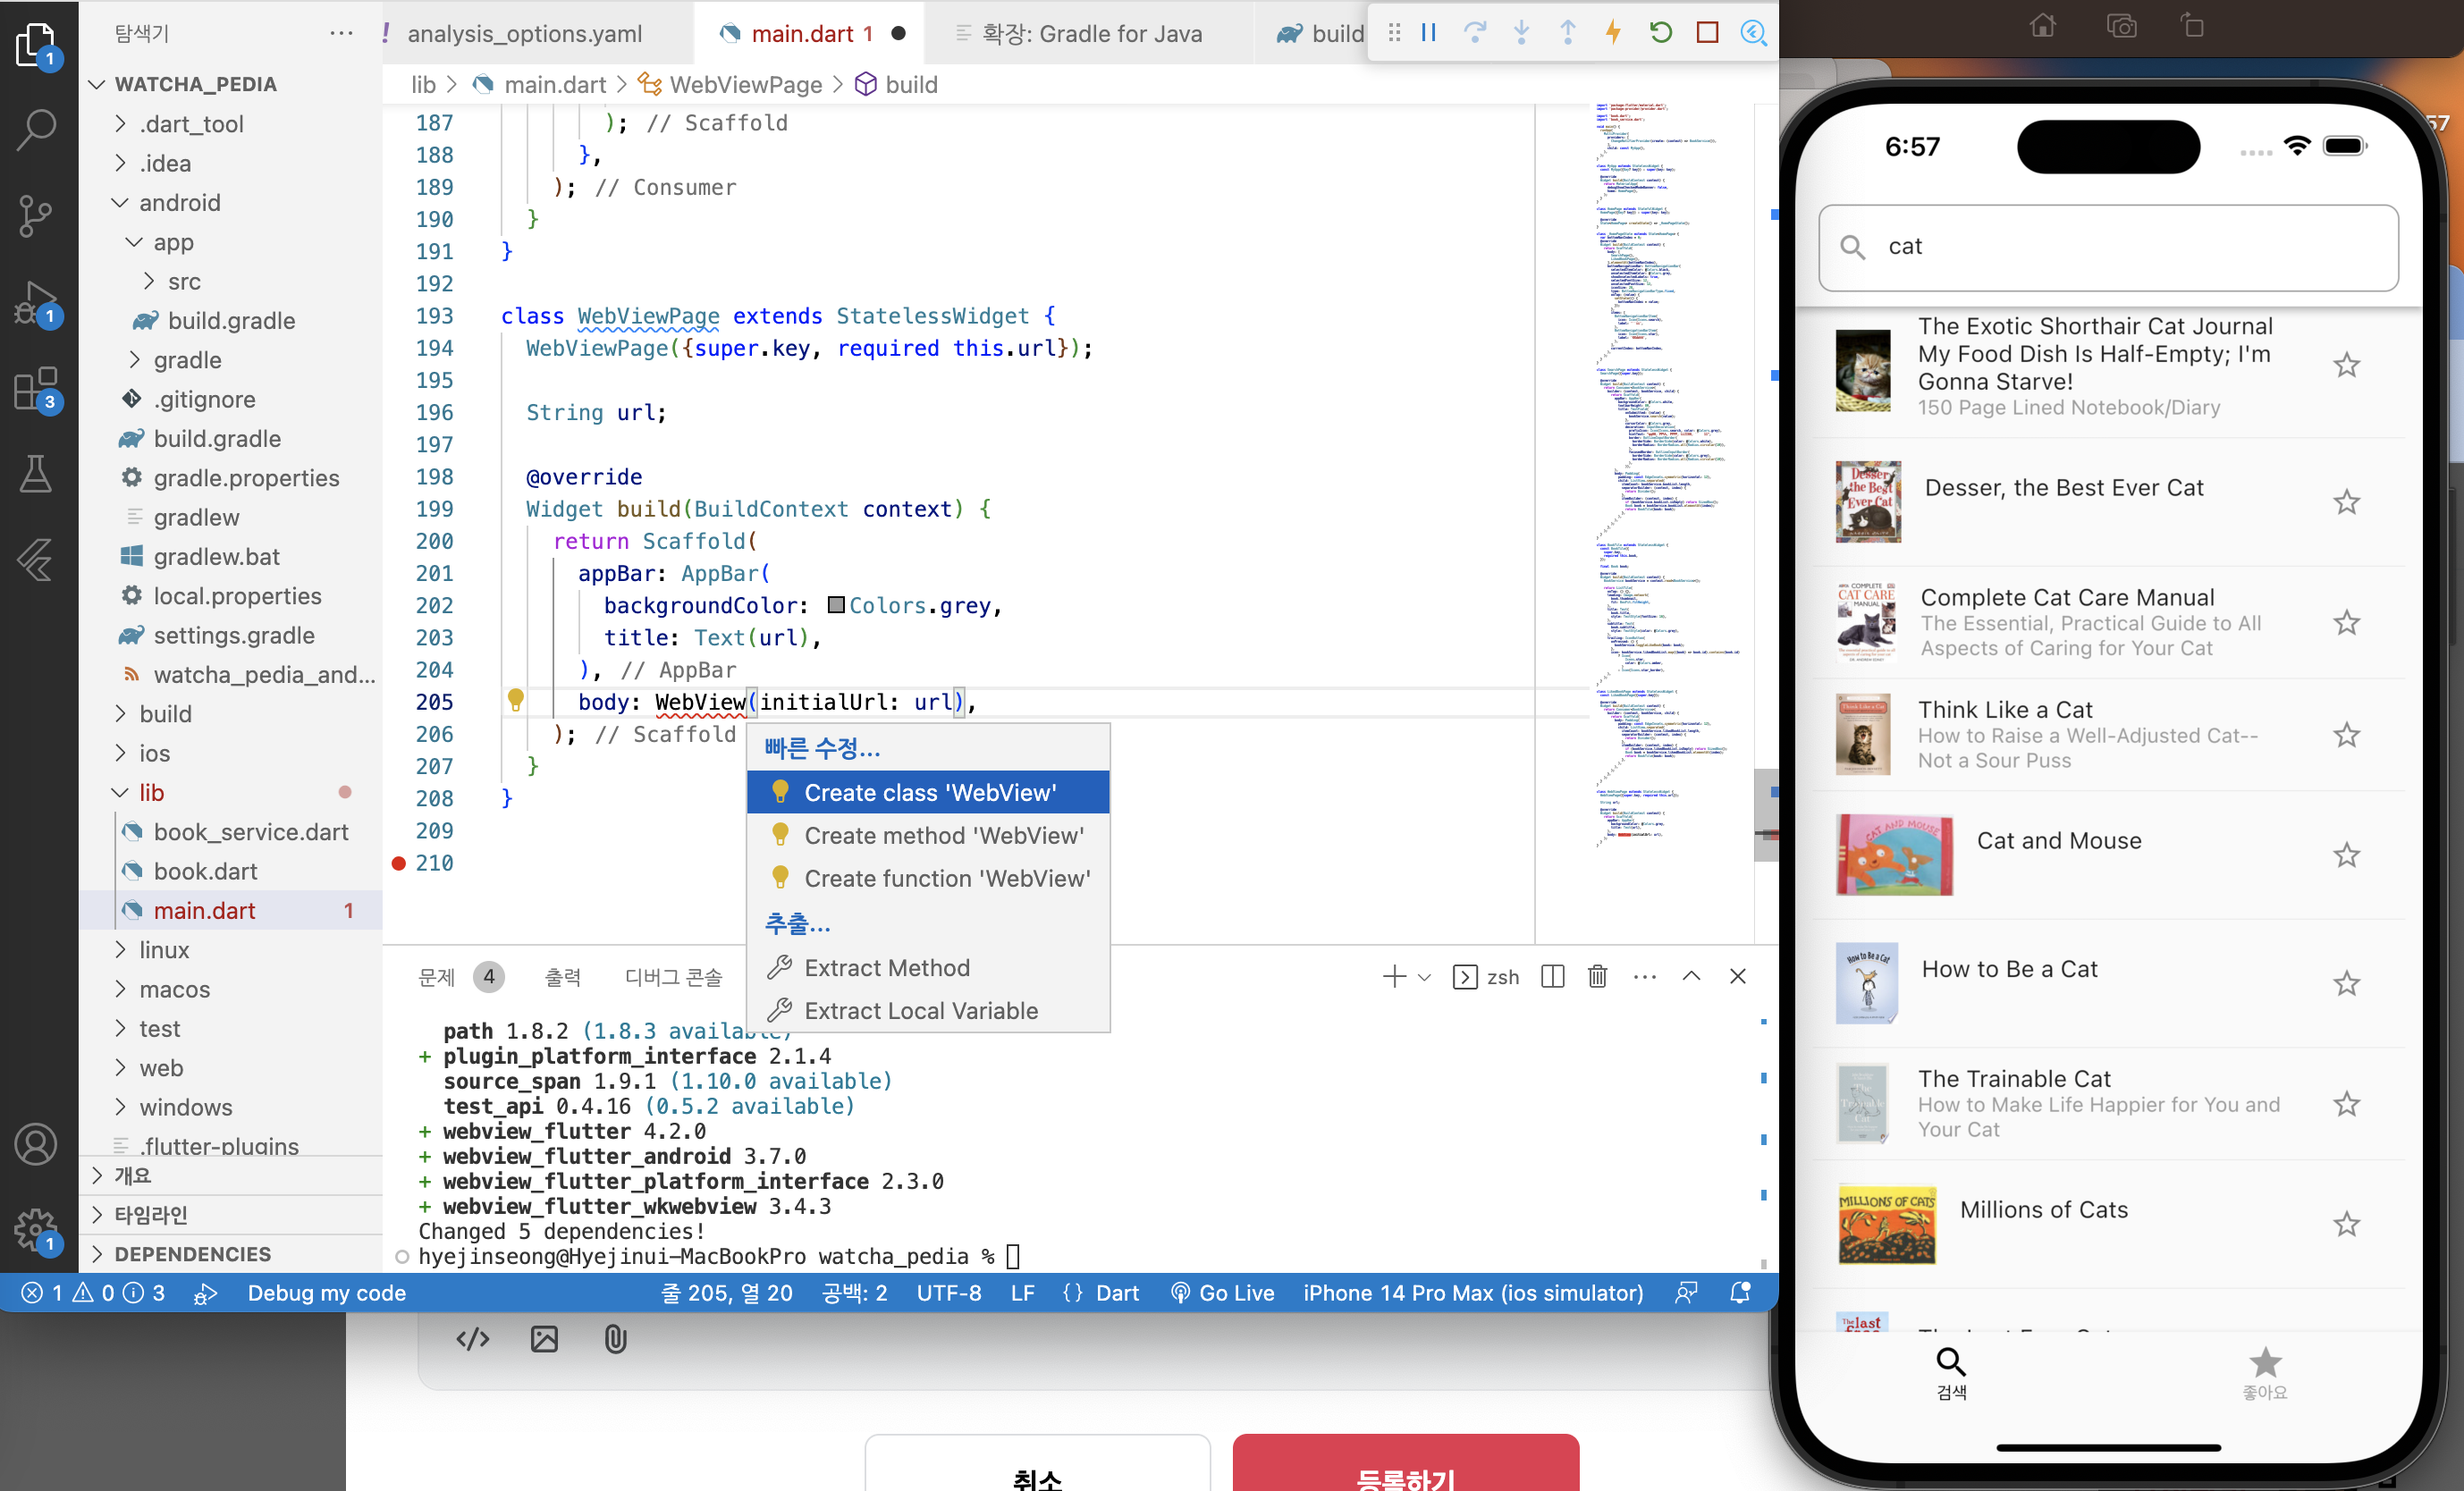
Task: Click the lightbulb quick-fix icon on line 205
Action: click(x=516, y=700)
